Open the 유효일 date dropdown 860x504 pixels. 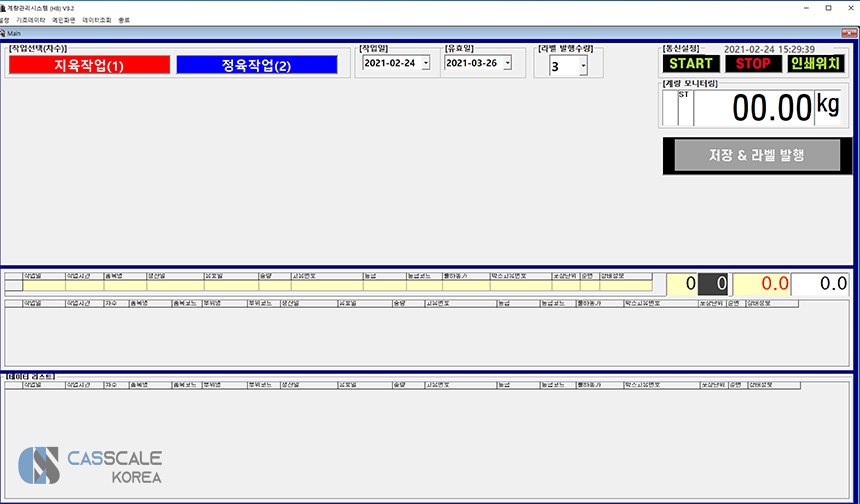pyautogui.click(x=508, y=63)
